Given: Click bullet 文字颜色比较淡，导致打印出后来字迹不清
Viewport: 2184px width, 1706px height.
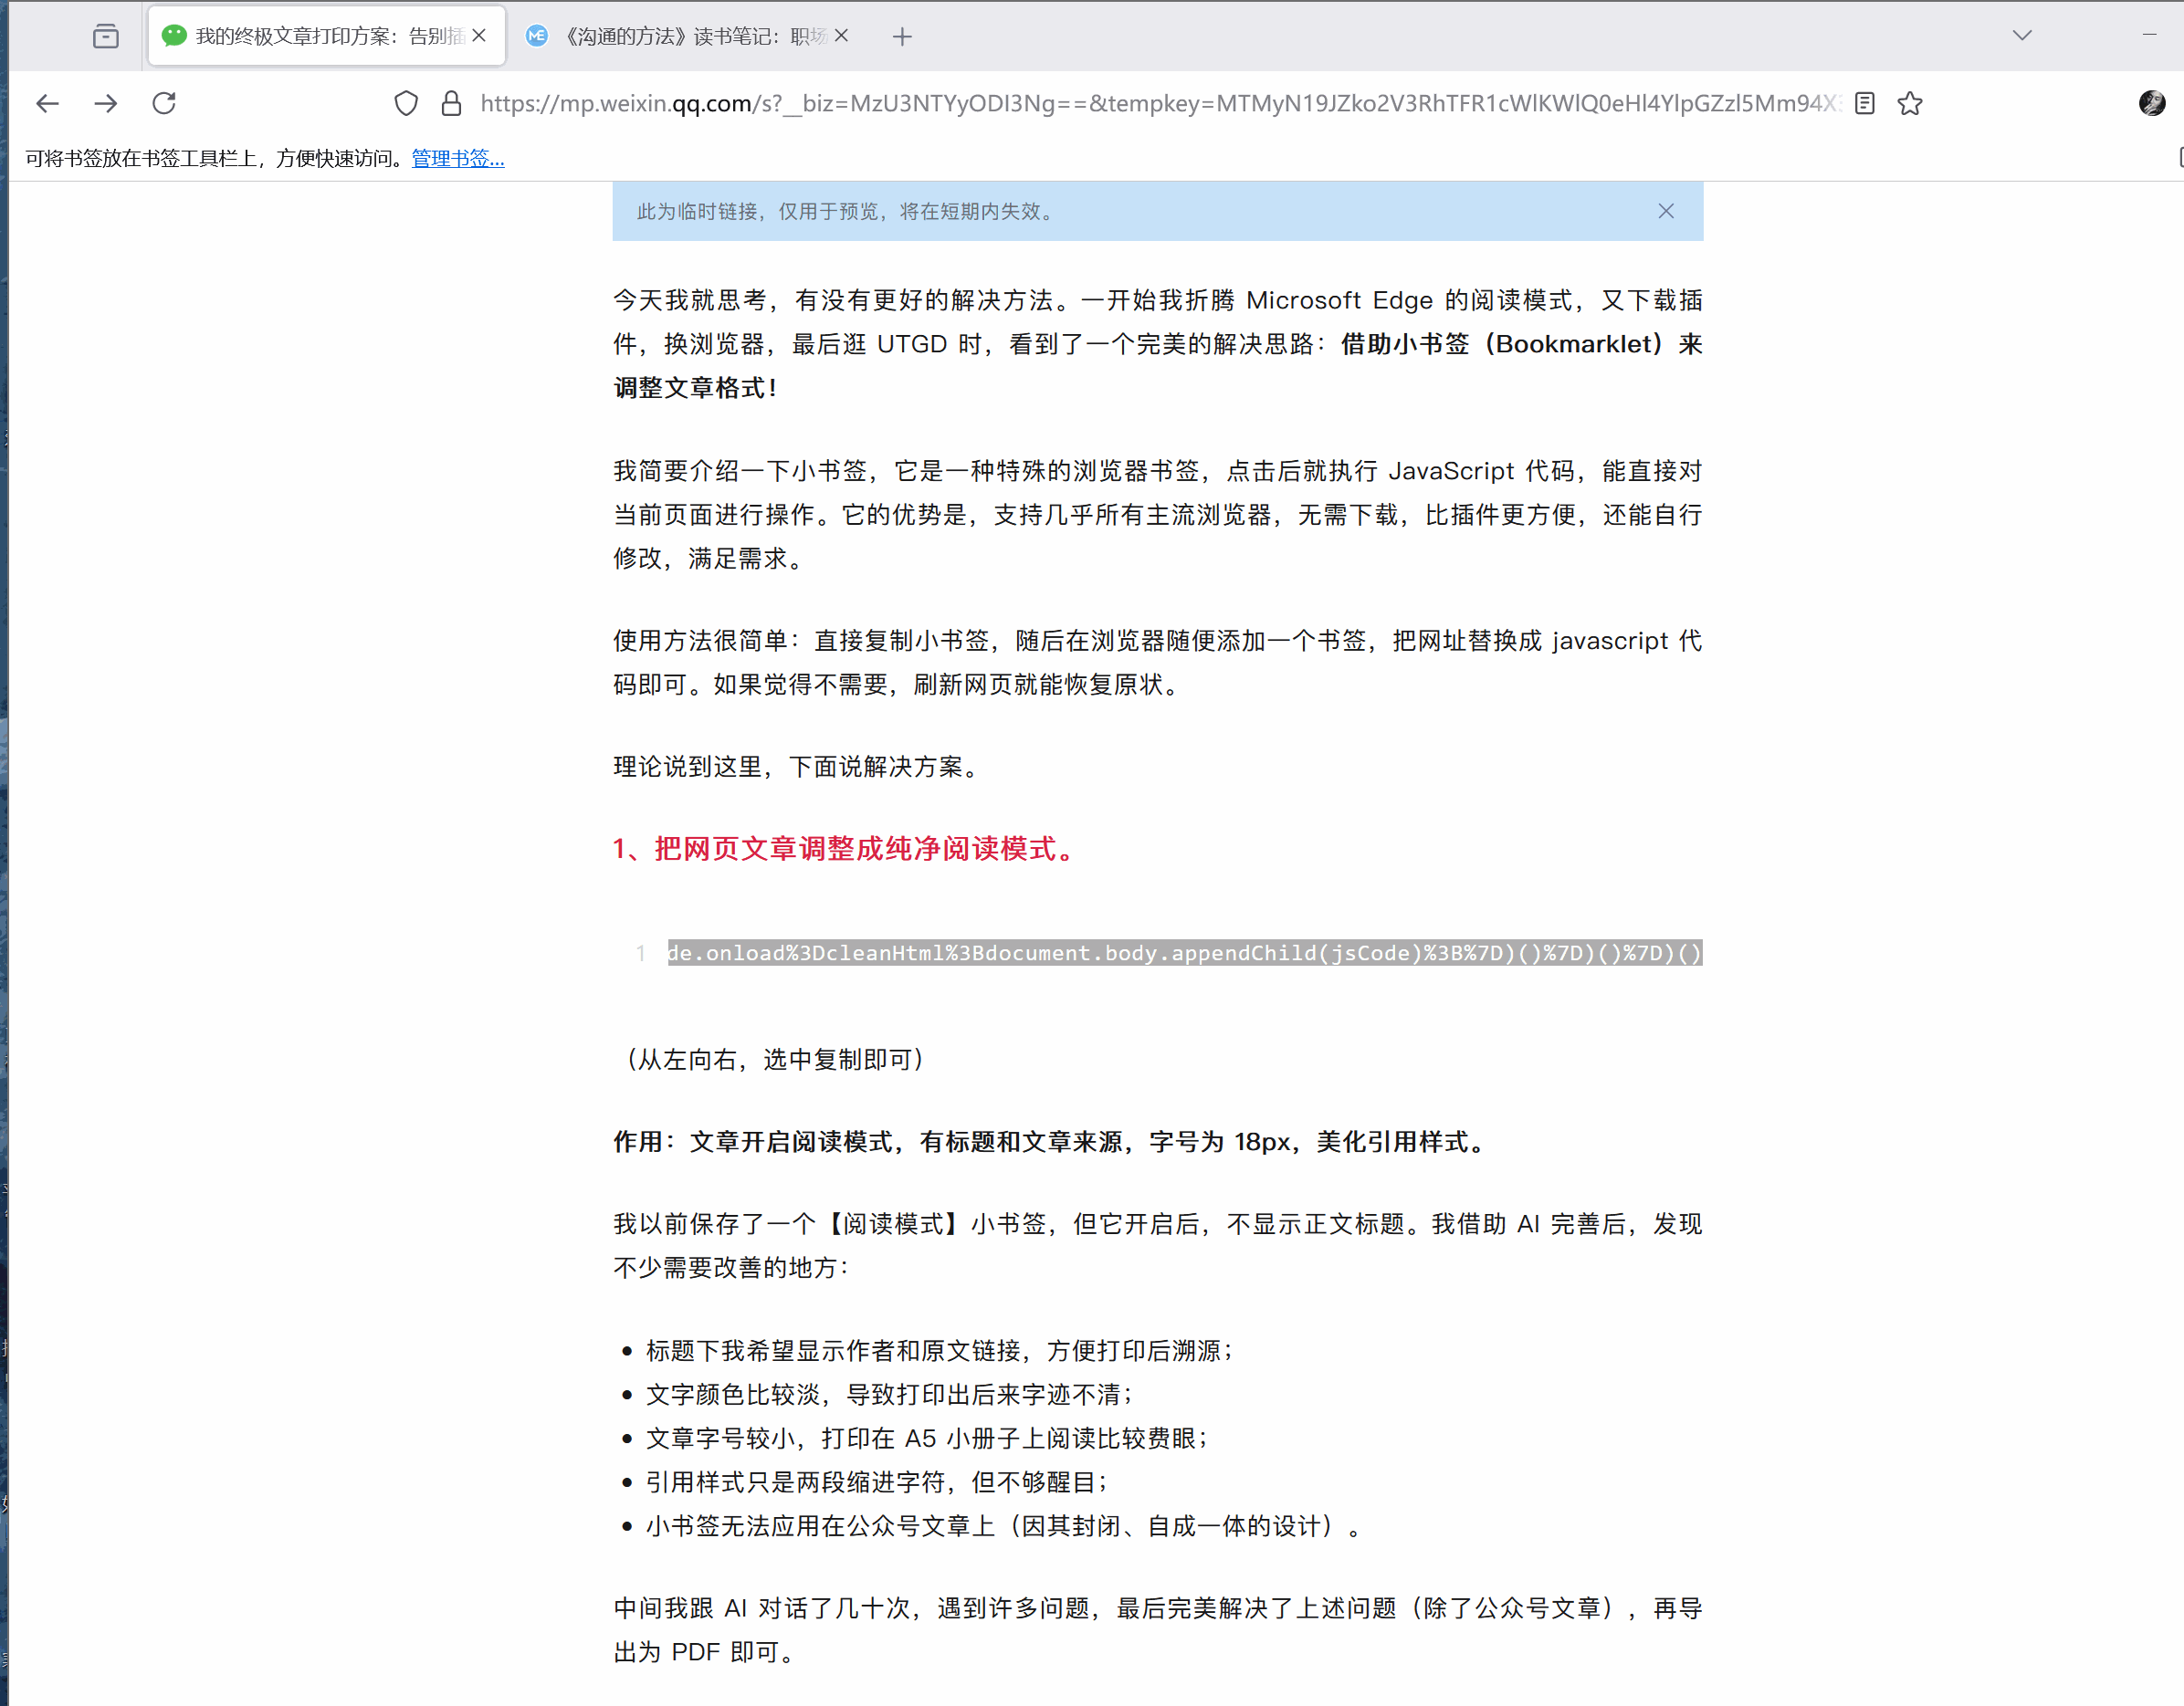Looking at the screenshot, I should pos(888,1395).
